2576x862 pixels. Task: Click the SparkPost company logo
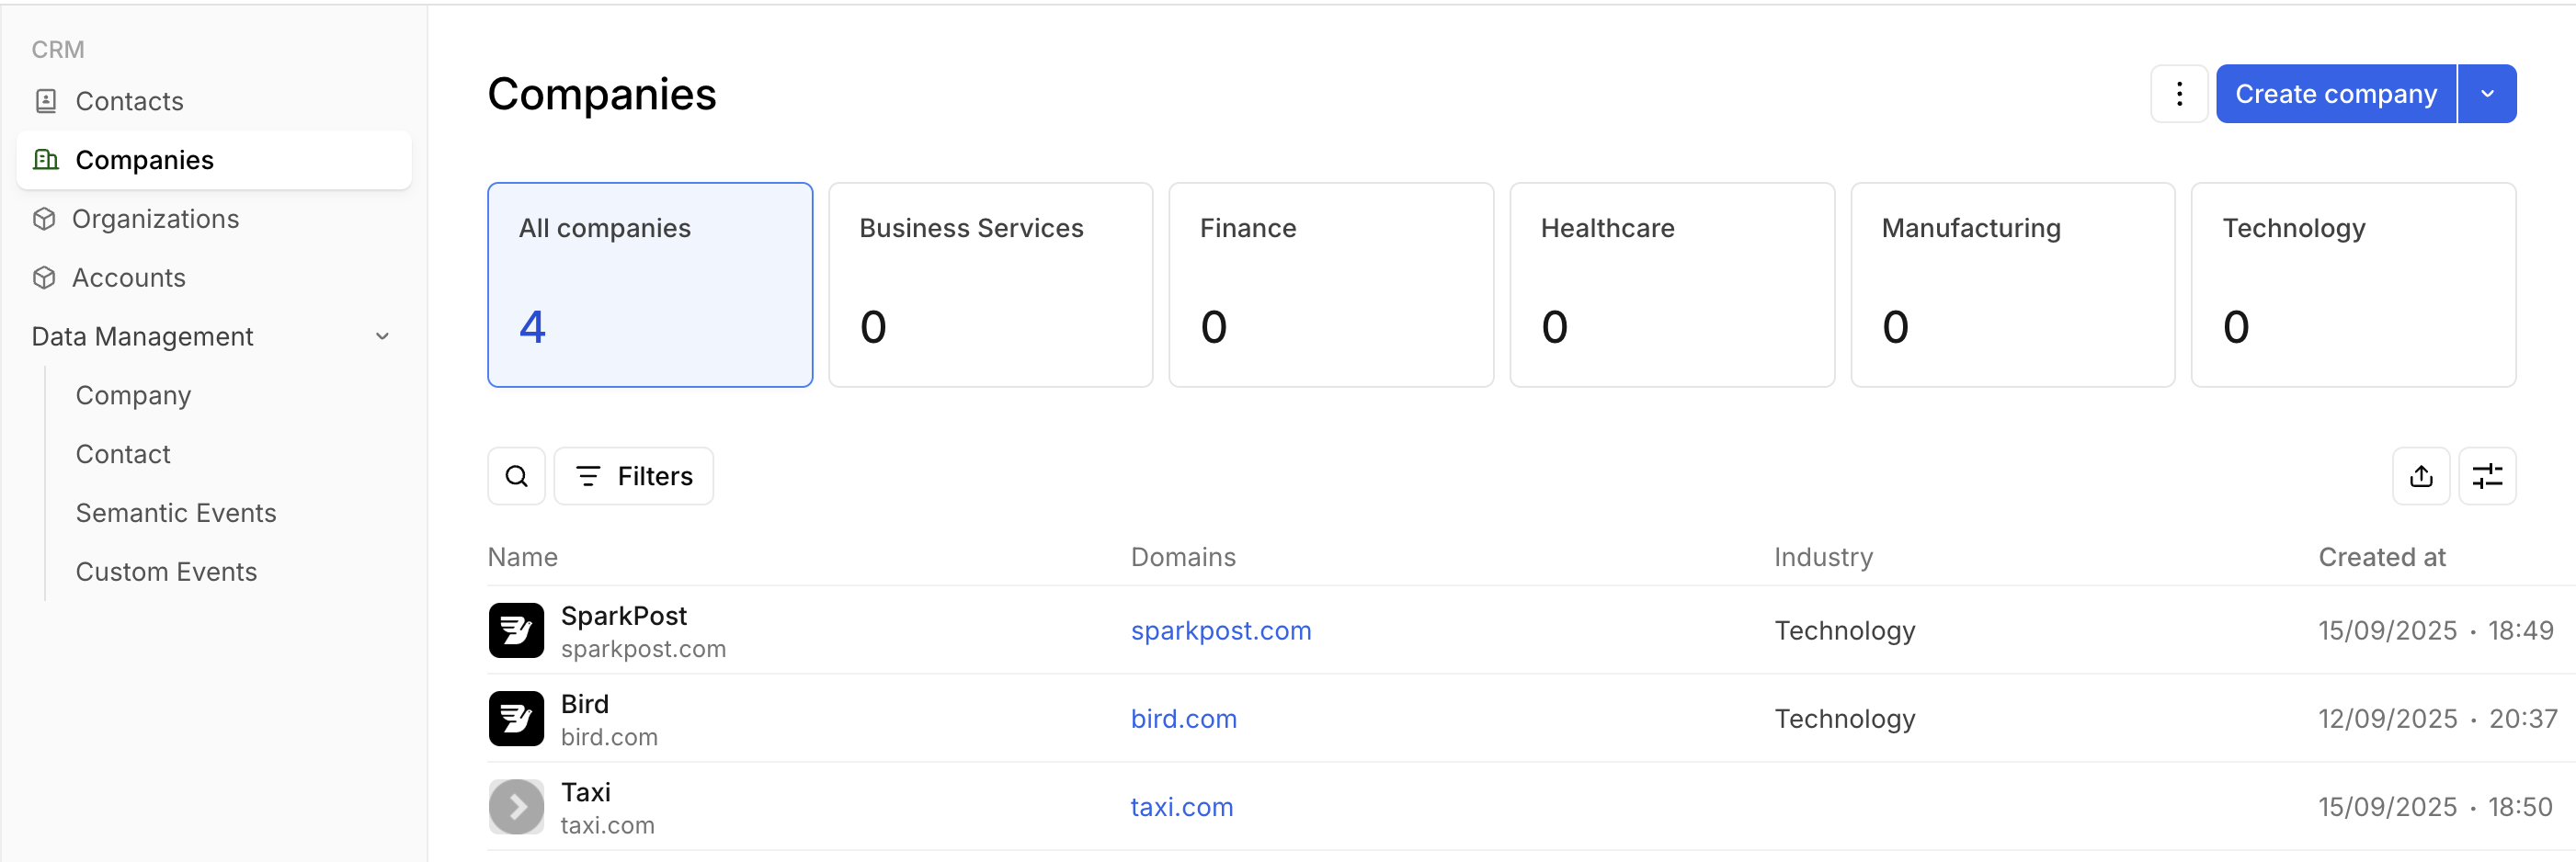pos(516,630)
